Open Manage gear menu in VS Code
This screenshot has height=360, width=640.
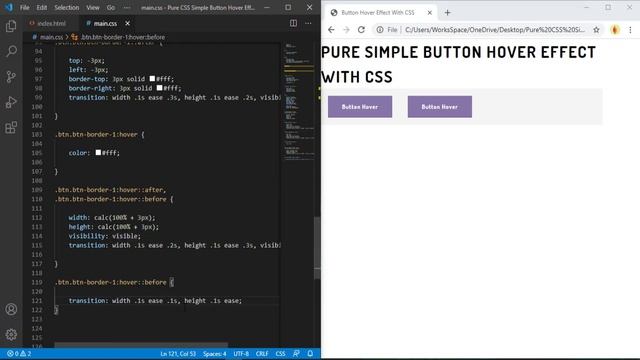pos(11,334)
